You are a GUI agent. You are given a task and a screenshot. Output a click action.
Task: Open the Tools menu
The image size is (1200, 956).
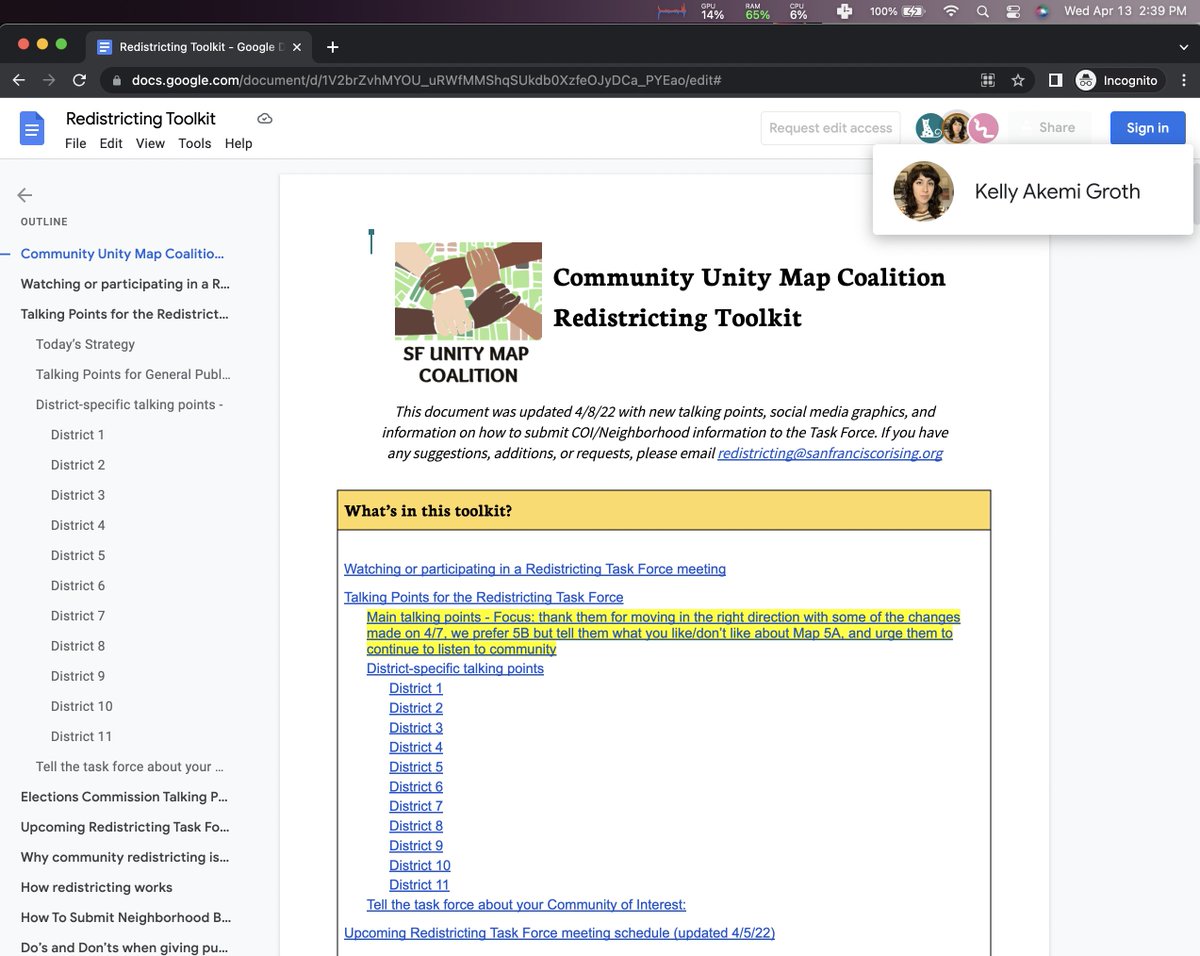tap(195, 143)
